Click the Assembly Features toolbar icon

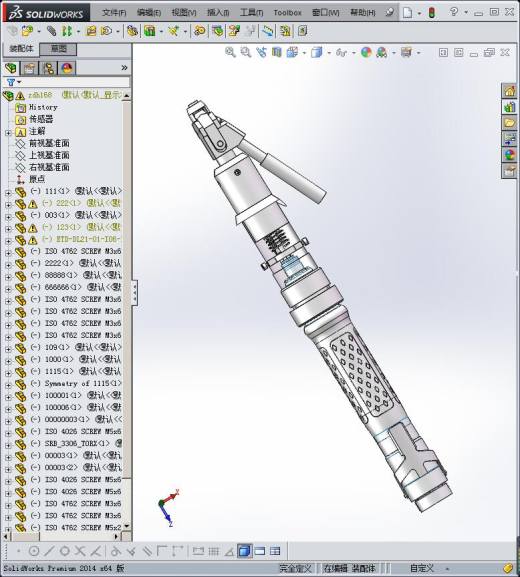click(150, 31)
